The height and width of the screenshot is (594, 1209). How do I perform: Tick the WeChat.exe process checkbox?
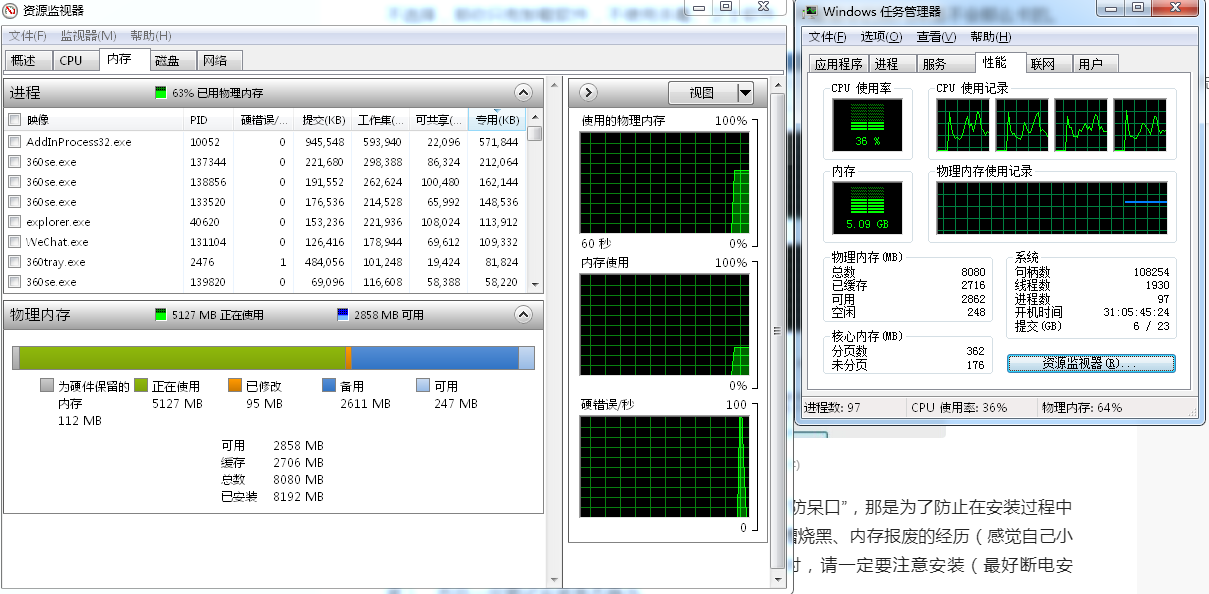pos(14,242)
